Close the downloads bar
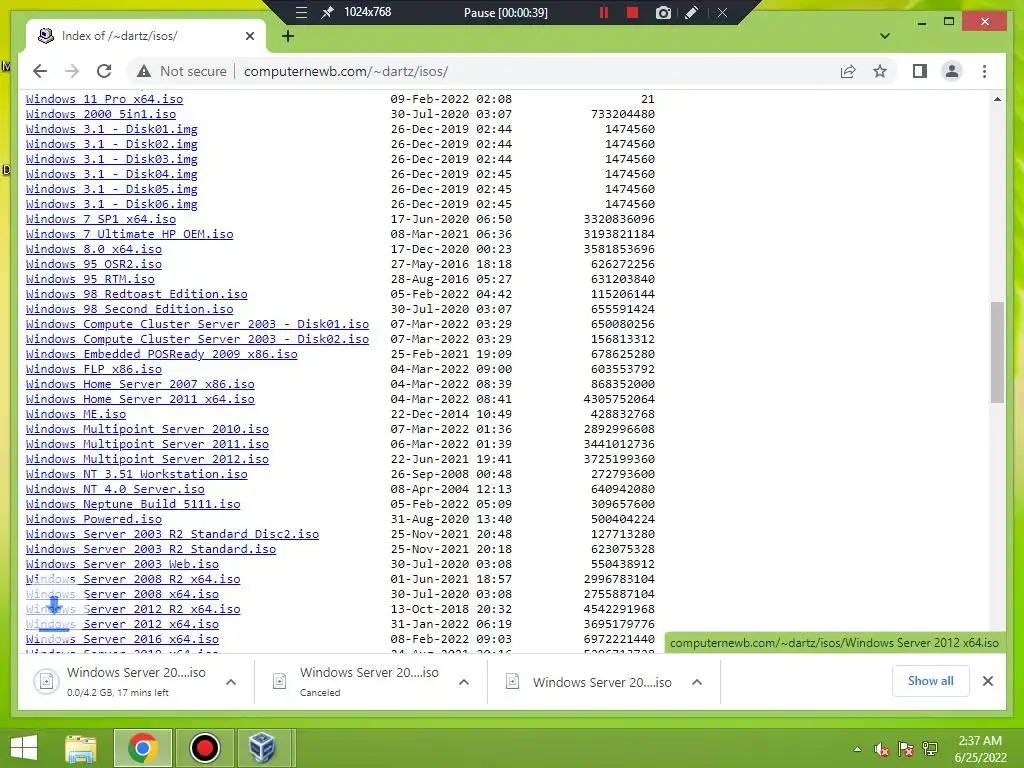This screenshot has height=768, width=1024. 987,681
